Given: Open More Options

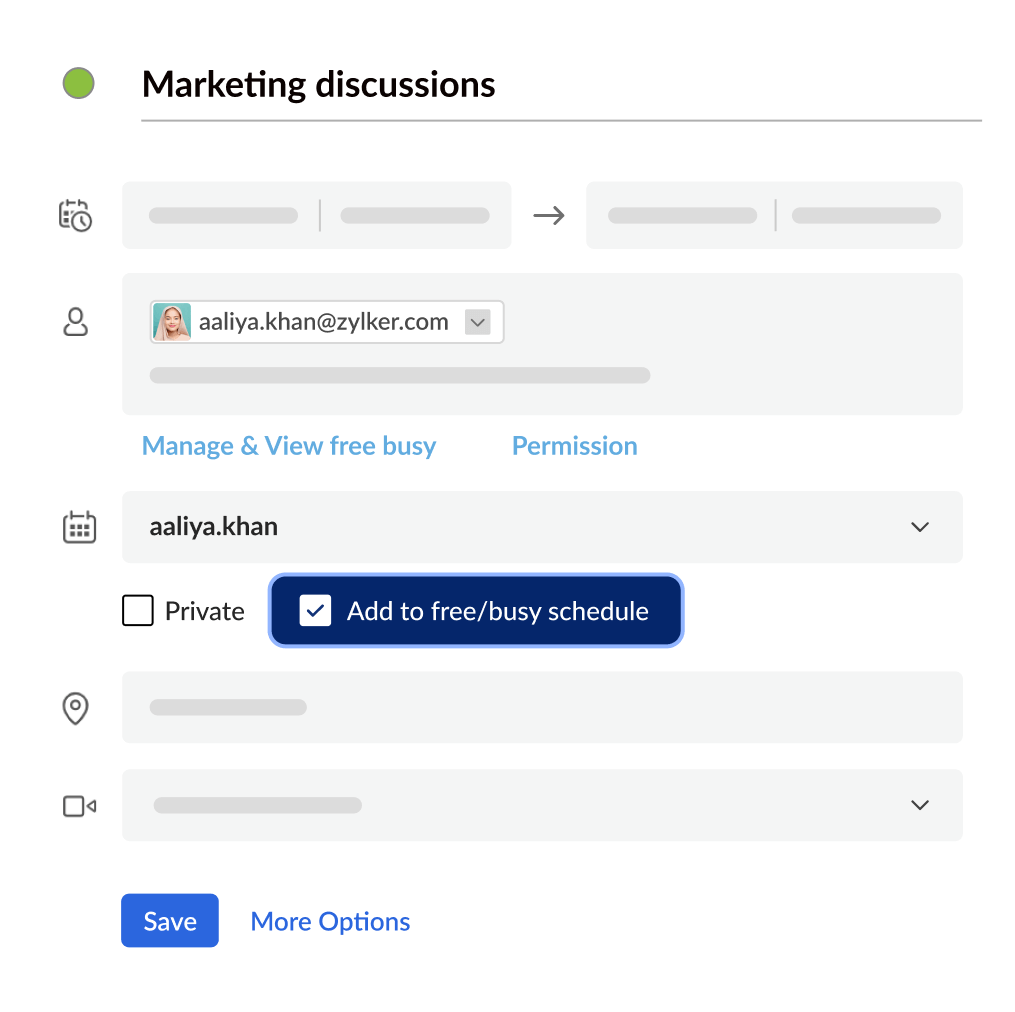Looking at the screenshot, I should [x=330, y=920].
